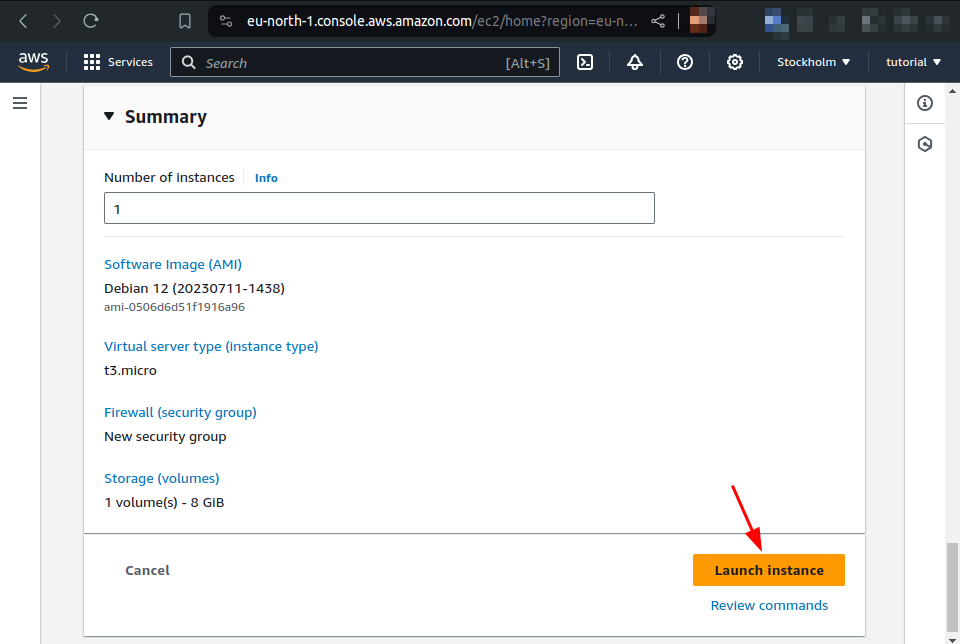Open AWS help via question mark icon
960x644 pixels.
coord(685,62)
